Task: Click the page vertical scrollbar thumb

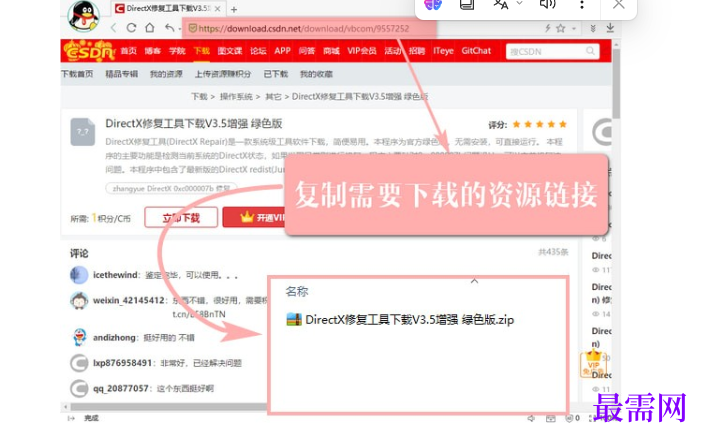Action: point(616,83)
